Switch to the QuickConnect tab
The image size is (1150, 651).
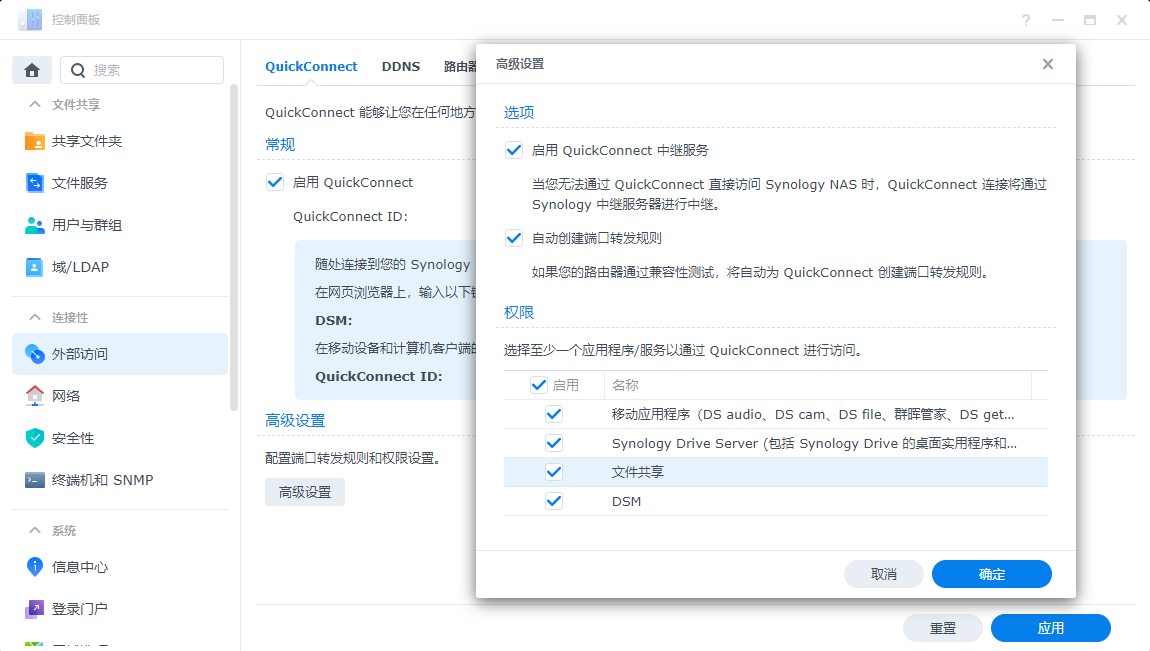tap(311, 66)
